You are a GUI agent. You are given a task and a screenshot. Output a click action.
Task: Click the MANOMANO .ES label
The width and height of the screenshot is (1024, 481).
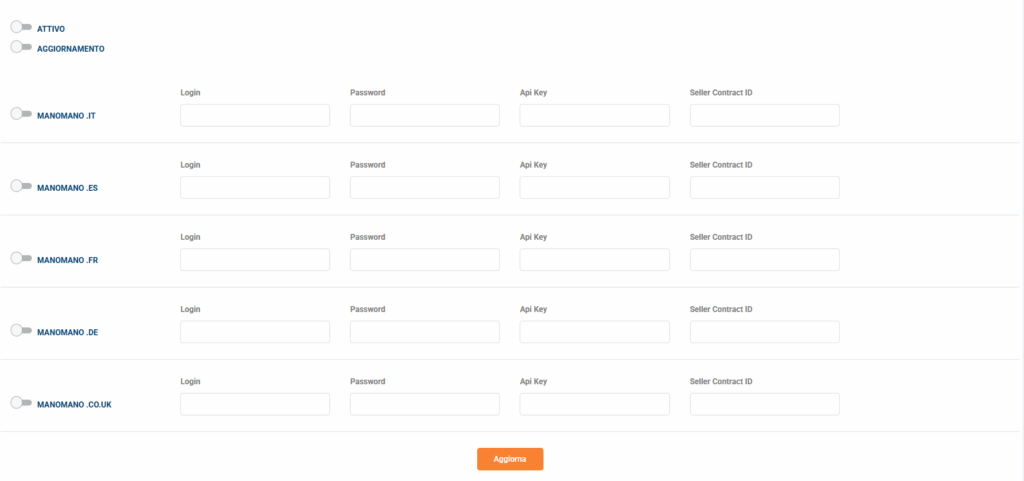pyautogui.click(x=67, y=188)
